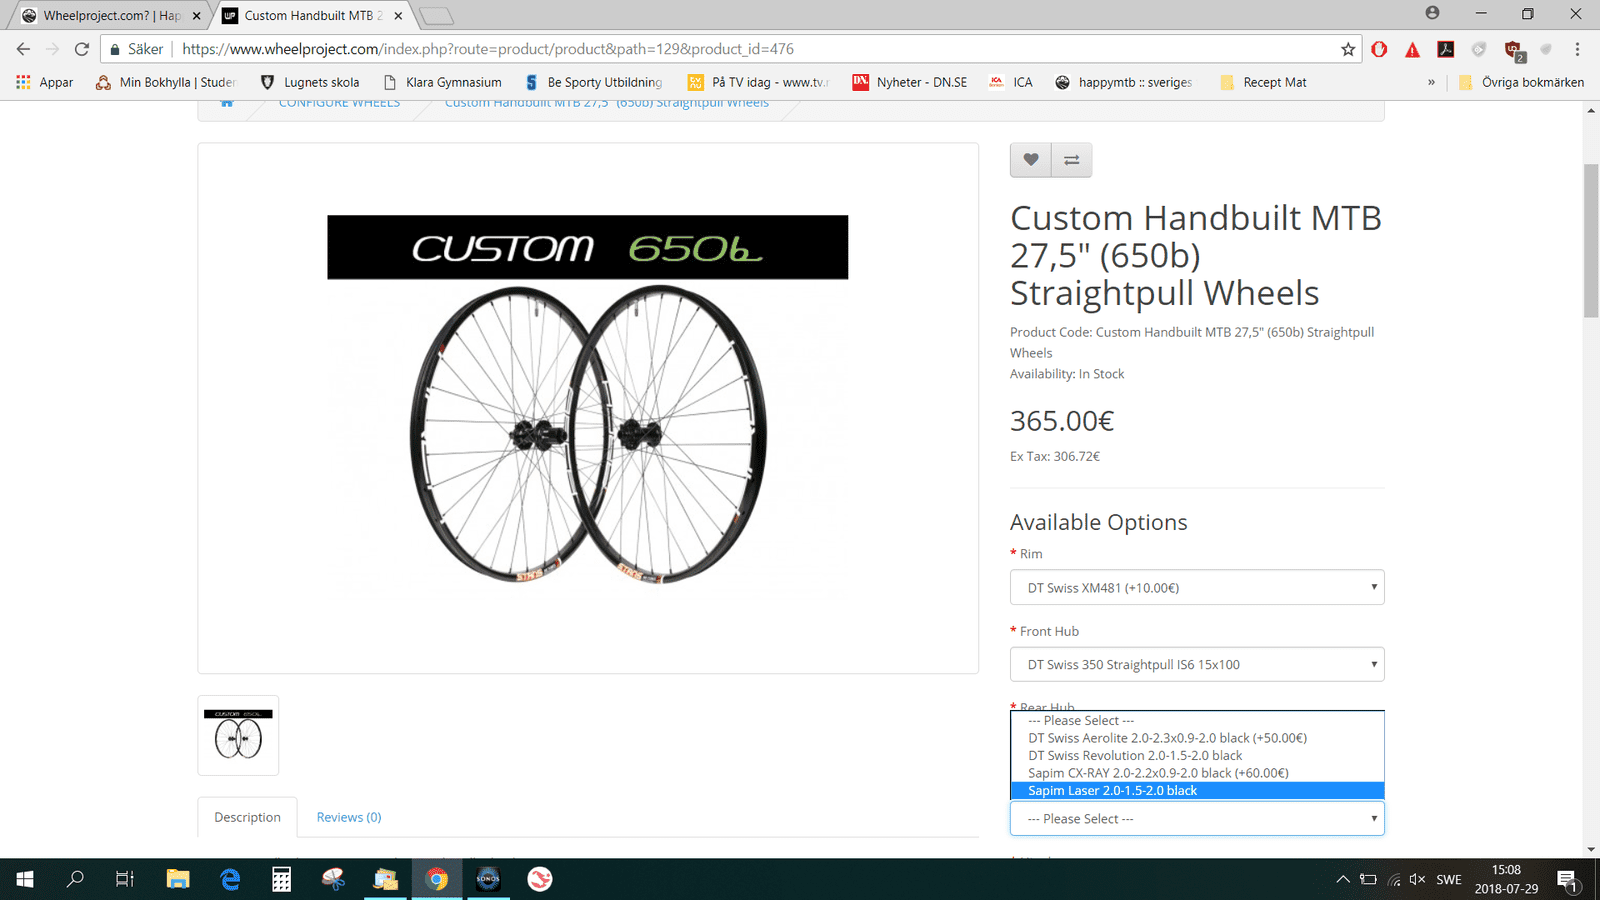This screenshot has height=900, width=1600.
Task: Open the Recept Mat bookmark folder
Action: pyautogui.click(x=1263, y=82)
